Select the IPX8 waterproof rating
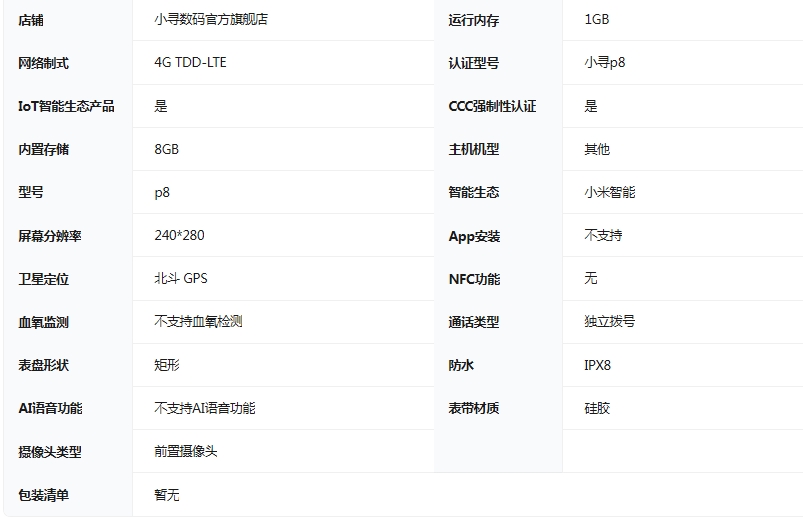Screen dimensions: 803x519 [597, 365]
